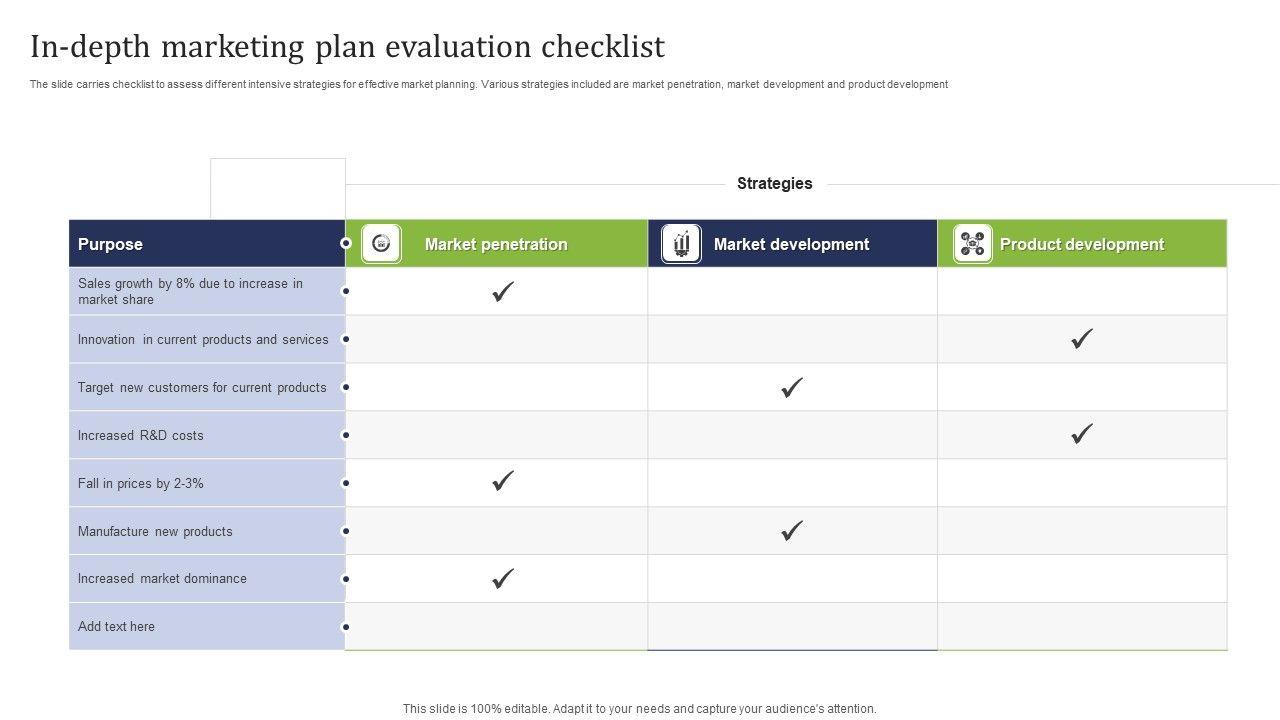Click the Increased R&D costs Product development checkmark
This screenshot has width=1280, height=720.
pyautogui.click(x=1081, y=434)
